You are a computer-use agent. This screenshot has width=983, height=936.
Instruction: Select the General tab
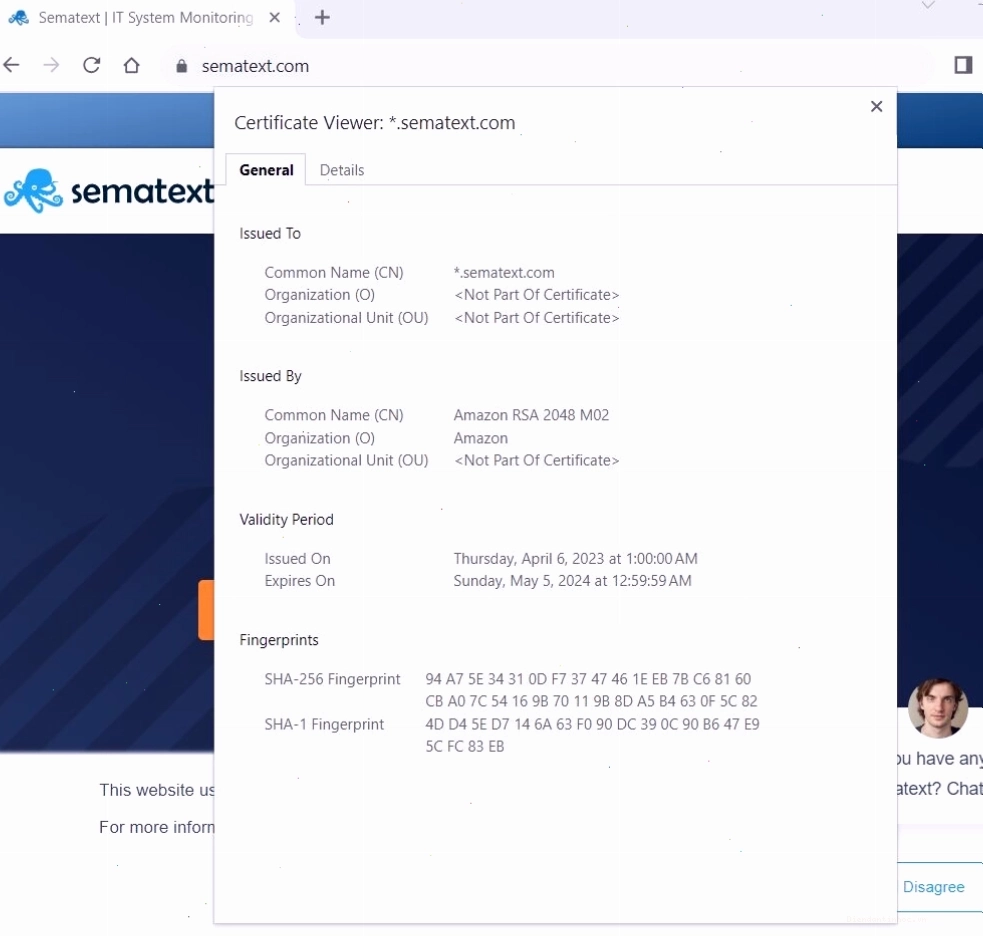coord(266,170)
